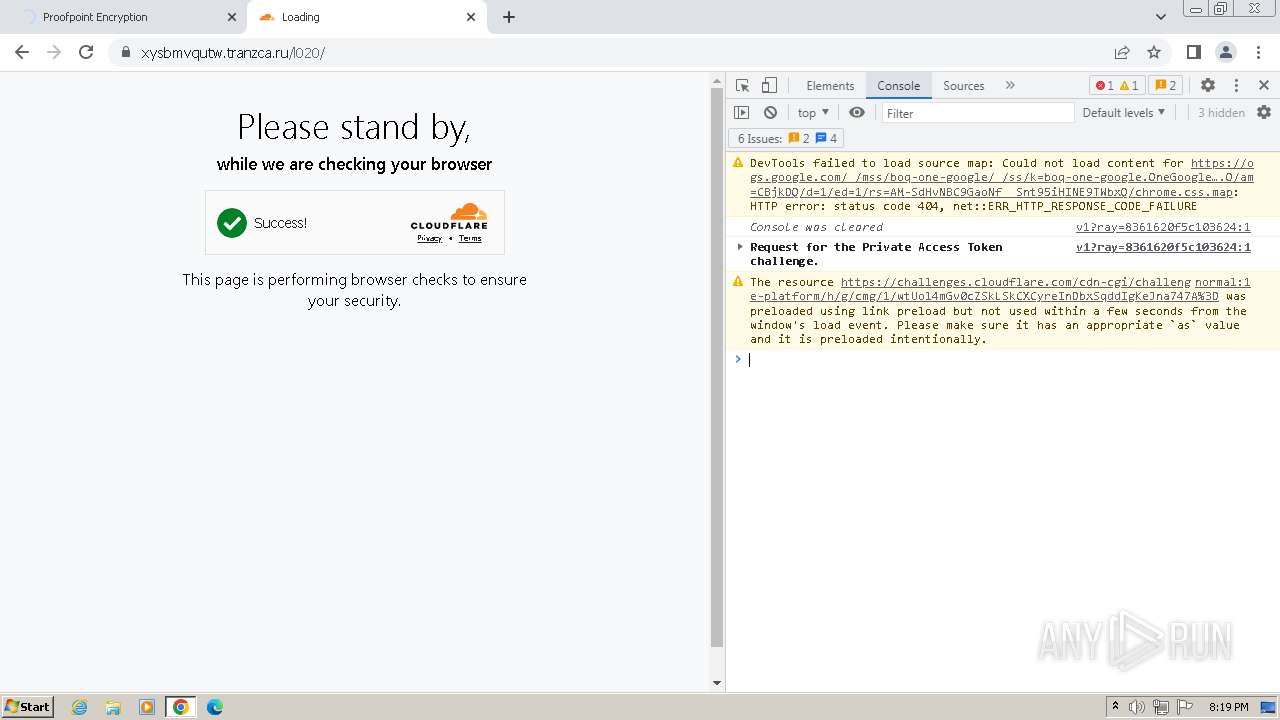Open console settings gear
Screen dimensions: 1280x720
(1264, 113)
